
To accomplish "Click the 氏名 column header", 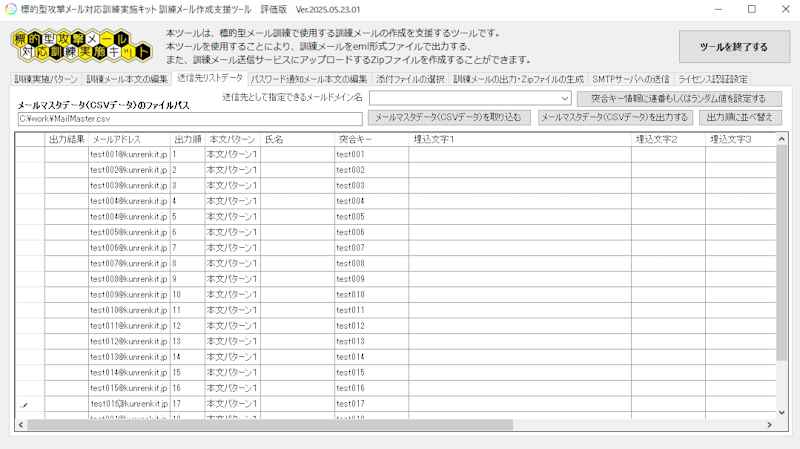I will (x=297, y=139).
